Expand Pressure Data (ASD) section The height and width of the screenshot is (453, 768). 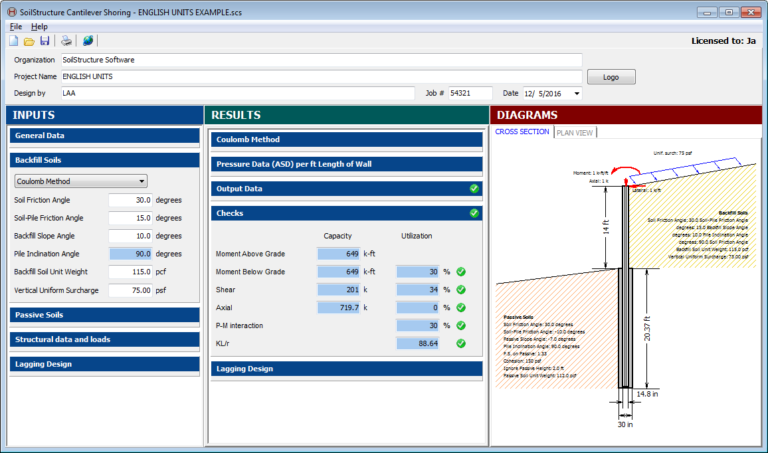click(346, 164)
